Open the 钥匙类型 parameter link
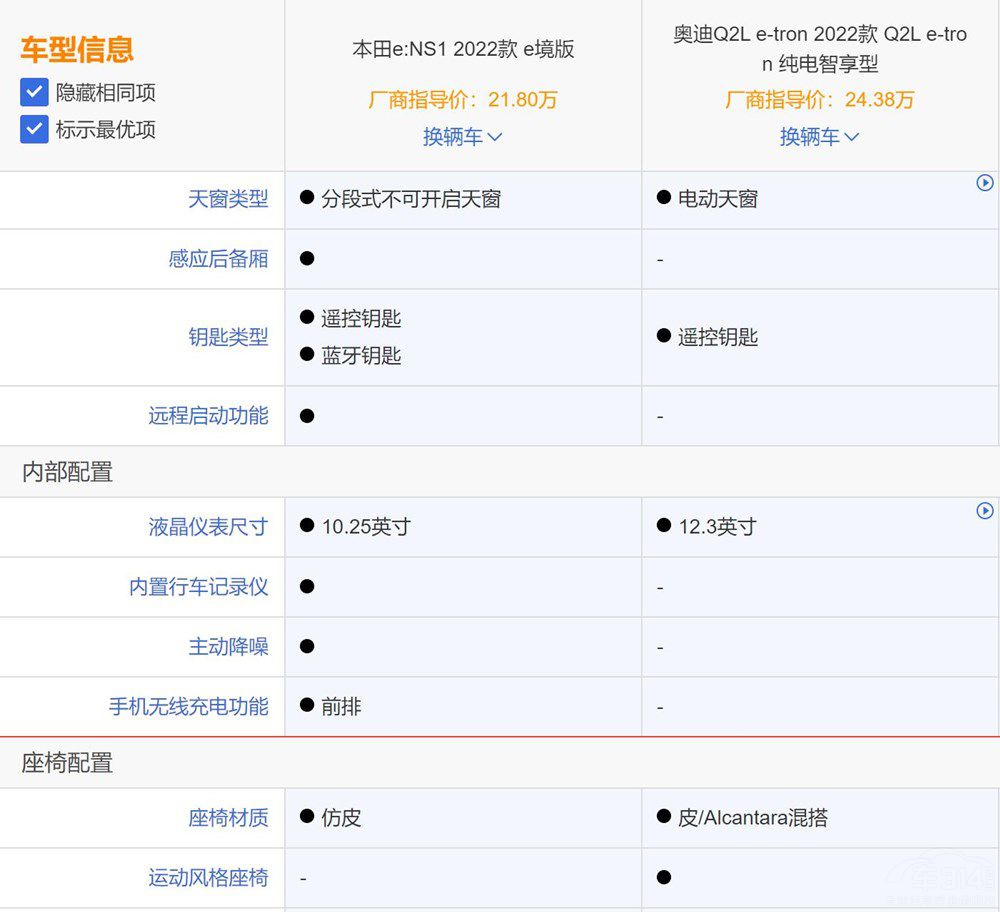Image resolution: width=1000 pixels, height=912 pixels. tap(228, 337)
